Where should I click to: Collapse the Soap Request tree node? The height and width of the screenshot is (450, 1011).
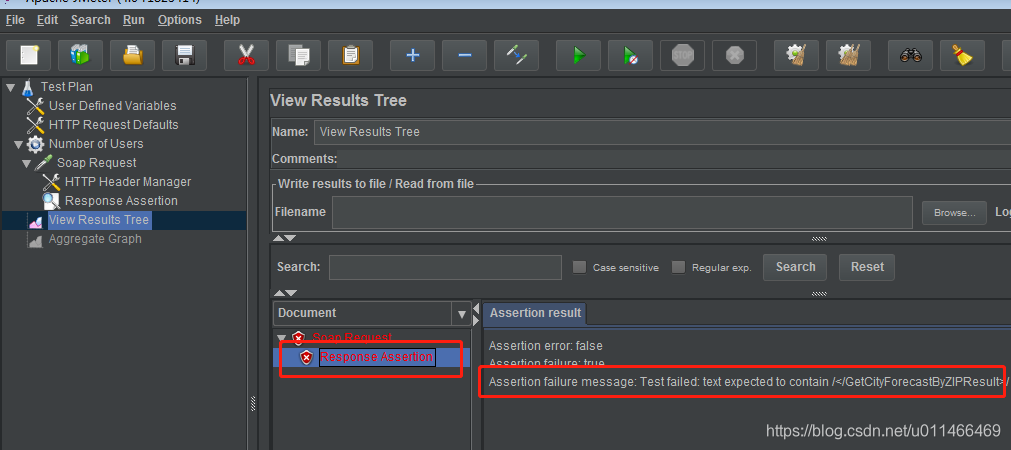pyautogui.click(x=26, y=163)
